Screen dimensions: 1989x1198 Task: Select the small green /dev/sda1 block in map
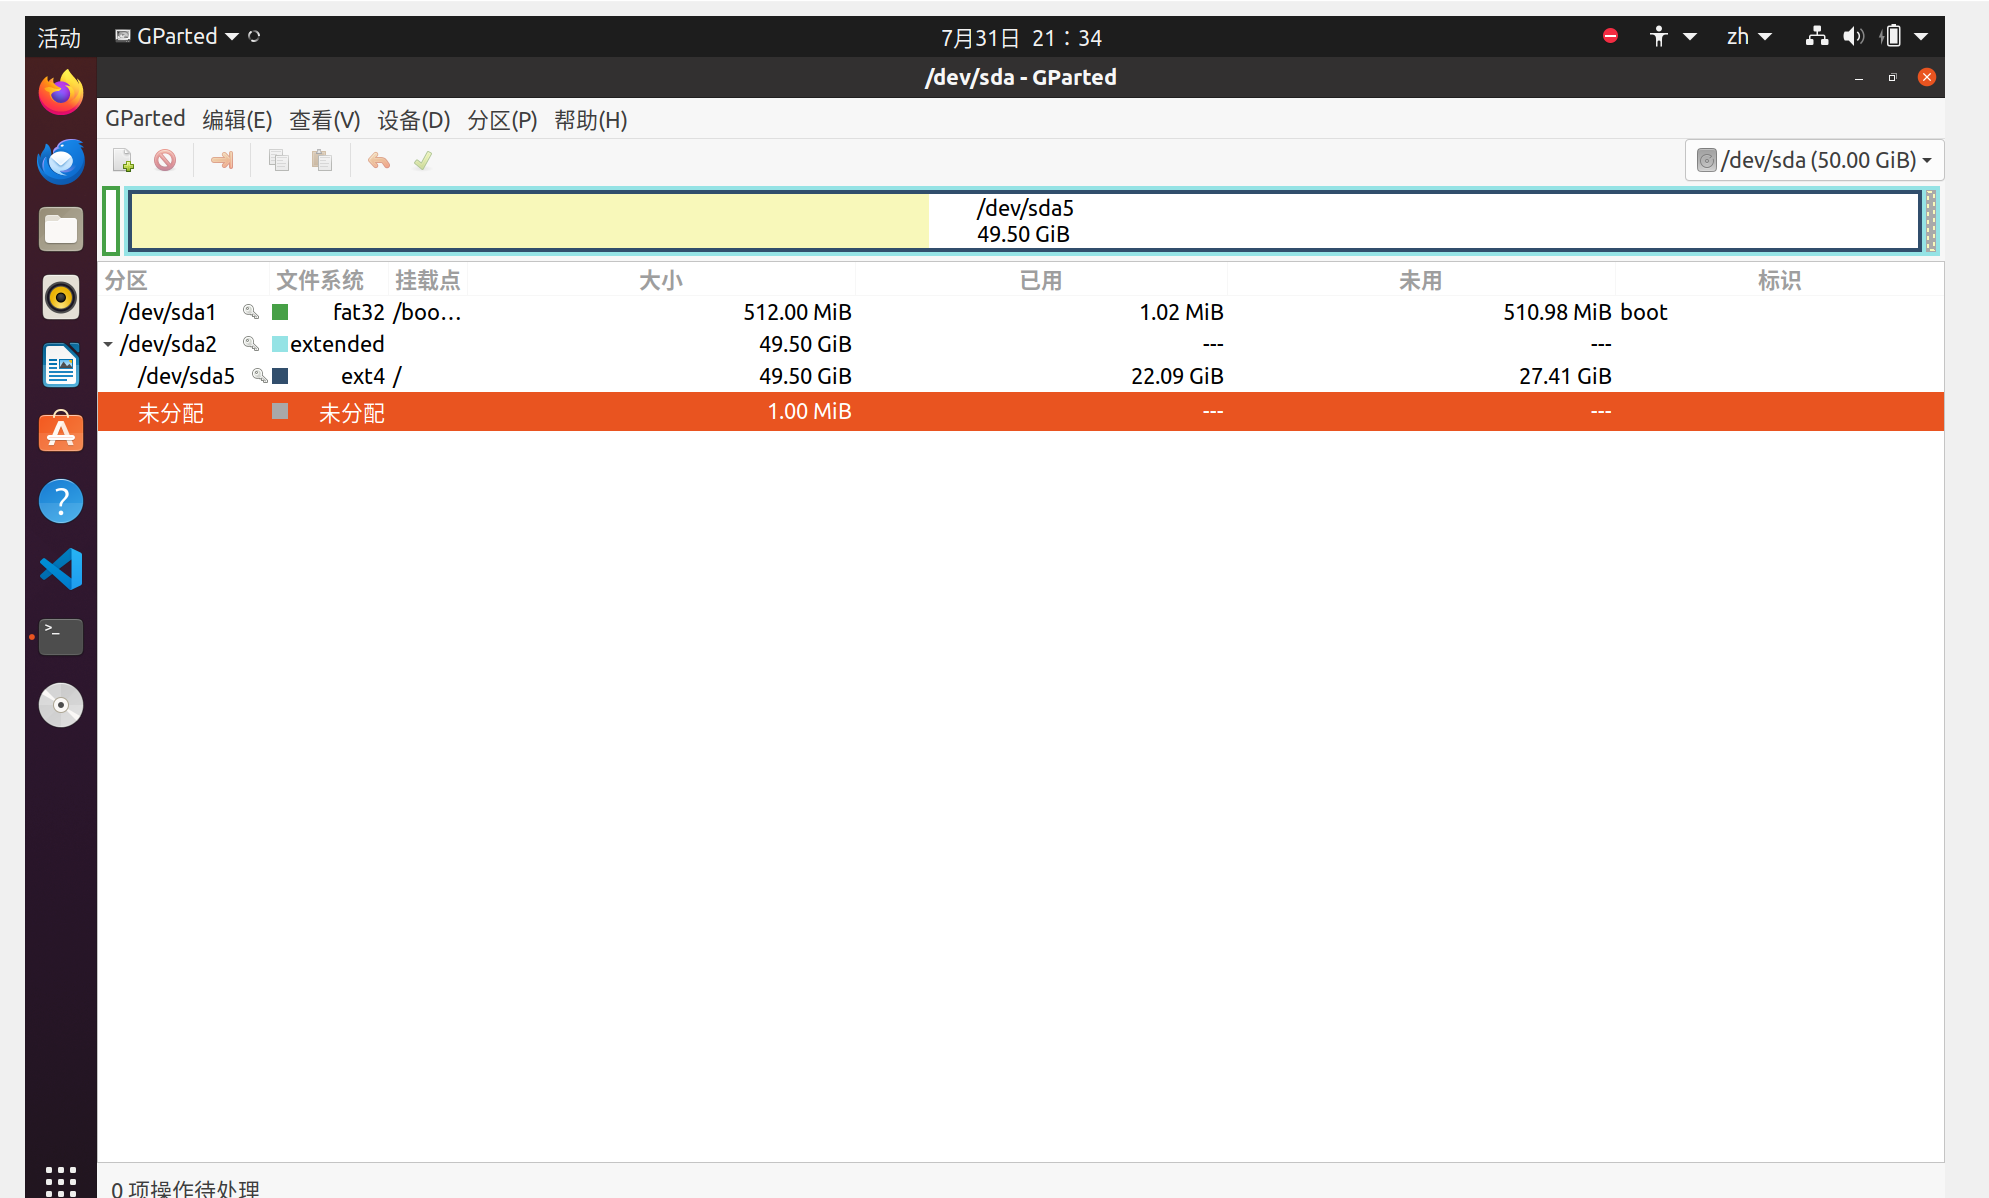pyautogui.click(x=111, y=221)
